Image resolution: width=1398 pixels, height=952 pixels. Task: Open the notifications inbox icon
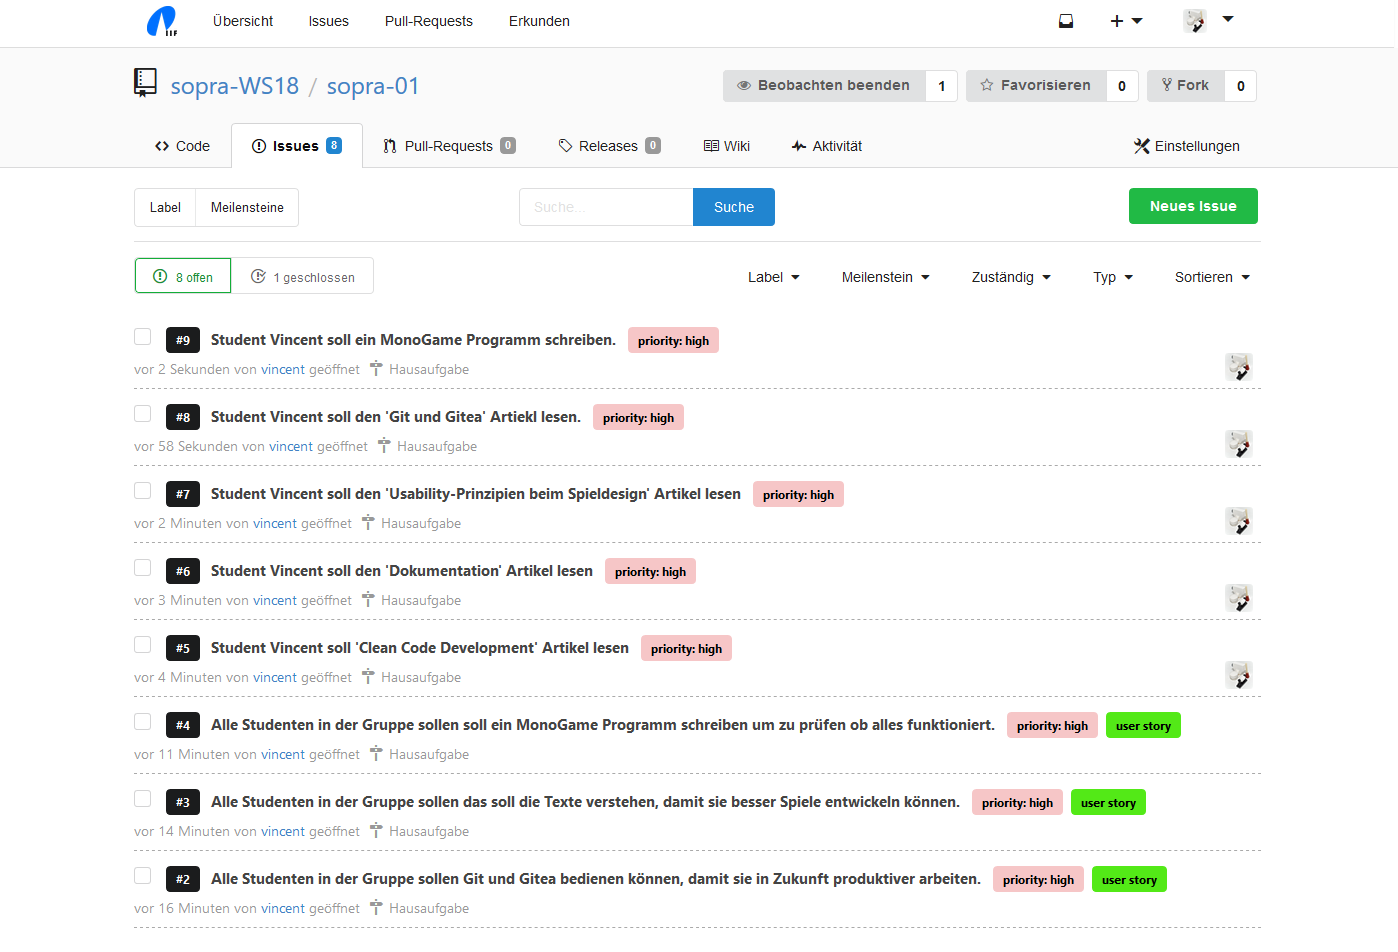click(x=1066, y=21)
